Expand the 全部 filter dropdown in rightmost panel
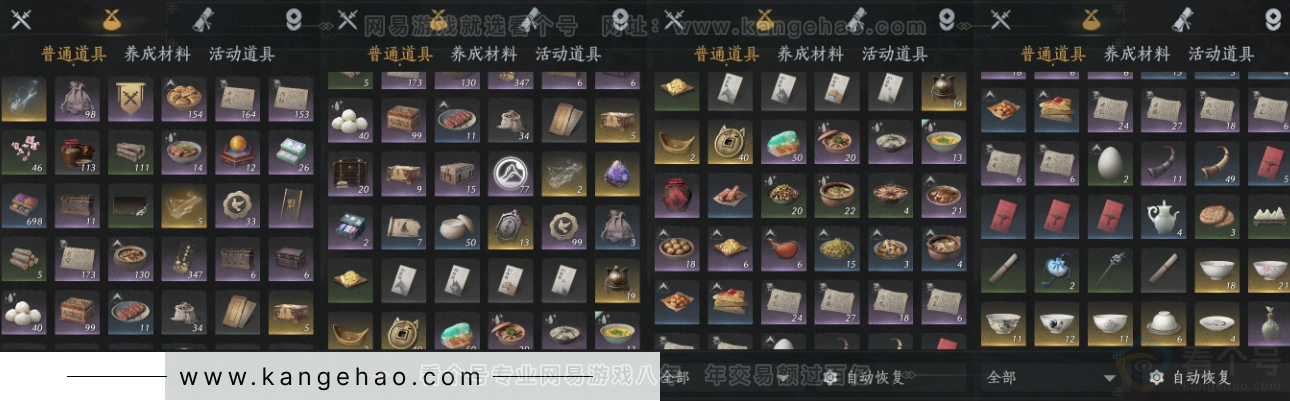 pyautogui.click(x=1052, y=377)
